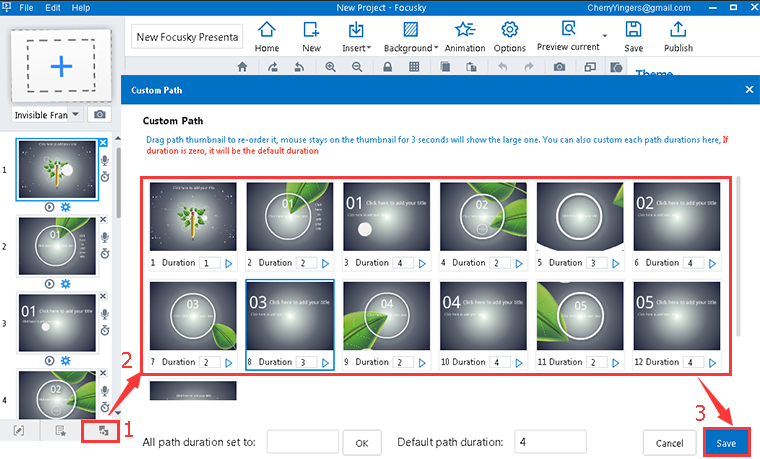
Task: Click the Cancel button
Action: [x=669, y=443]
